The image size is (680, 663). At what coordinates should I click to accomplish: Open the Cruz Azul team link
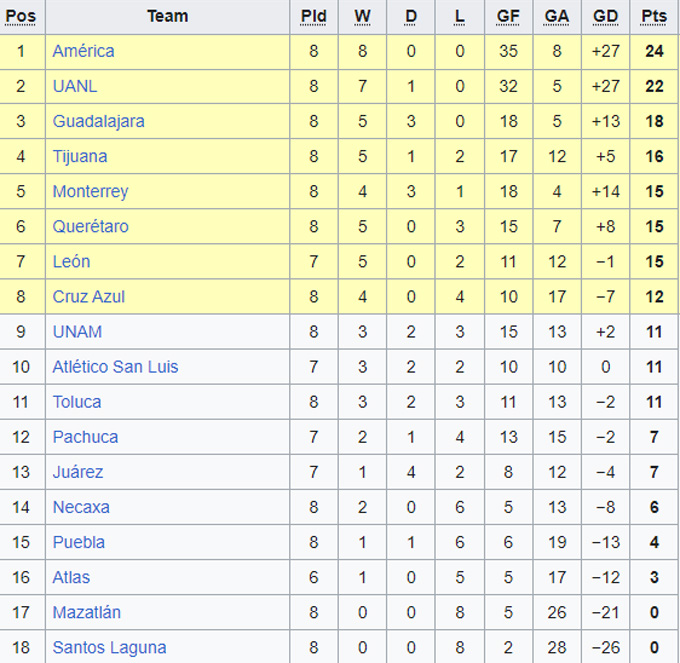coord(88,296)
